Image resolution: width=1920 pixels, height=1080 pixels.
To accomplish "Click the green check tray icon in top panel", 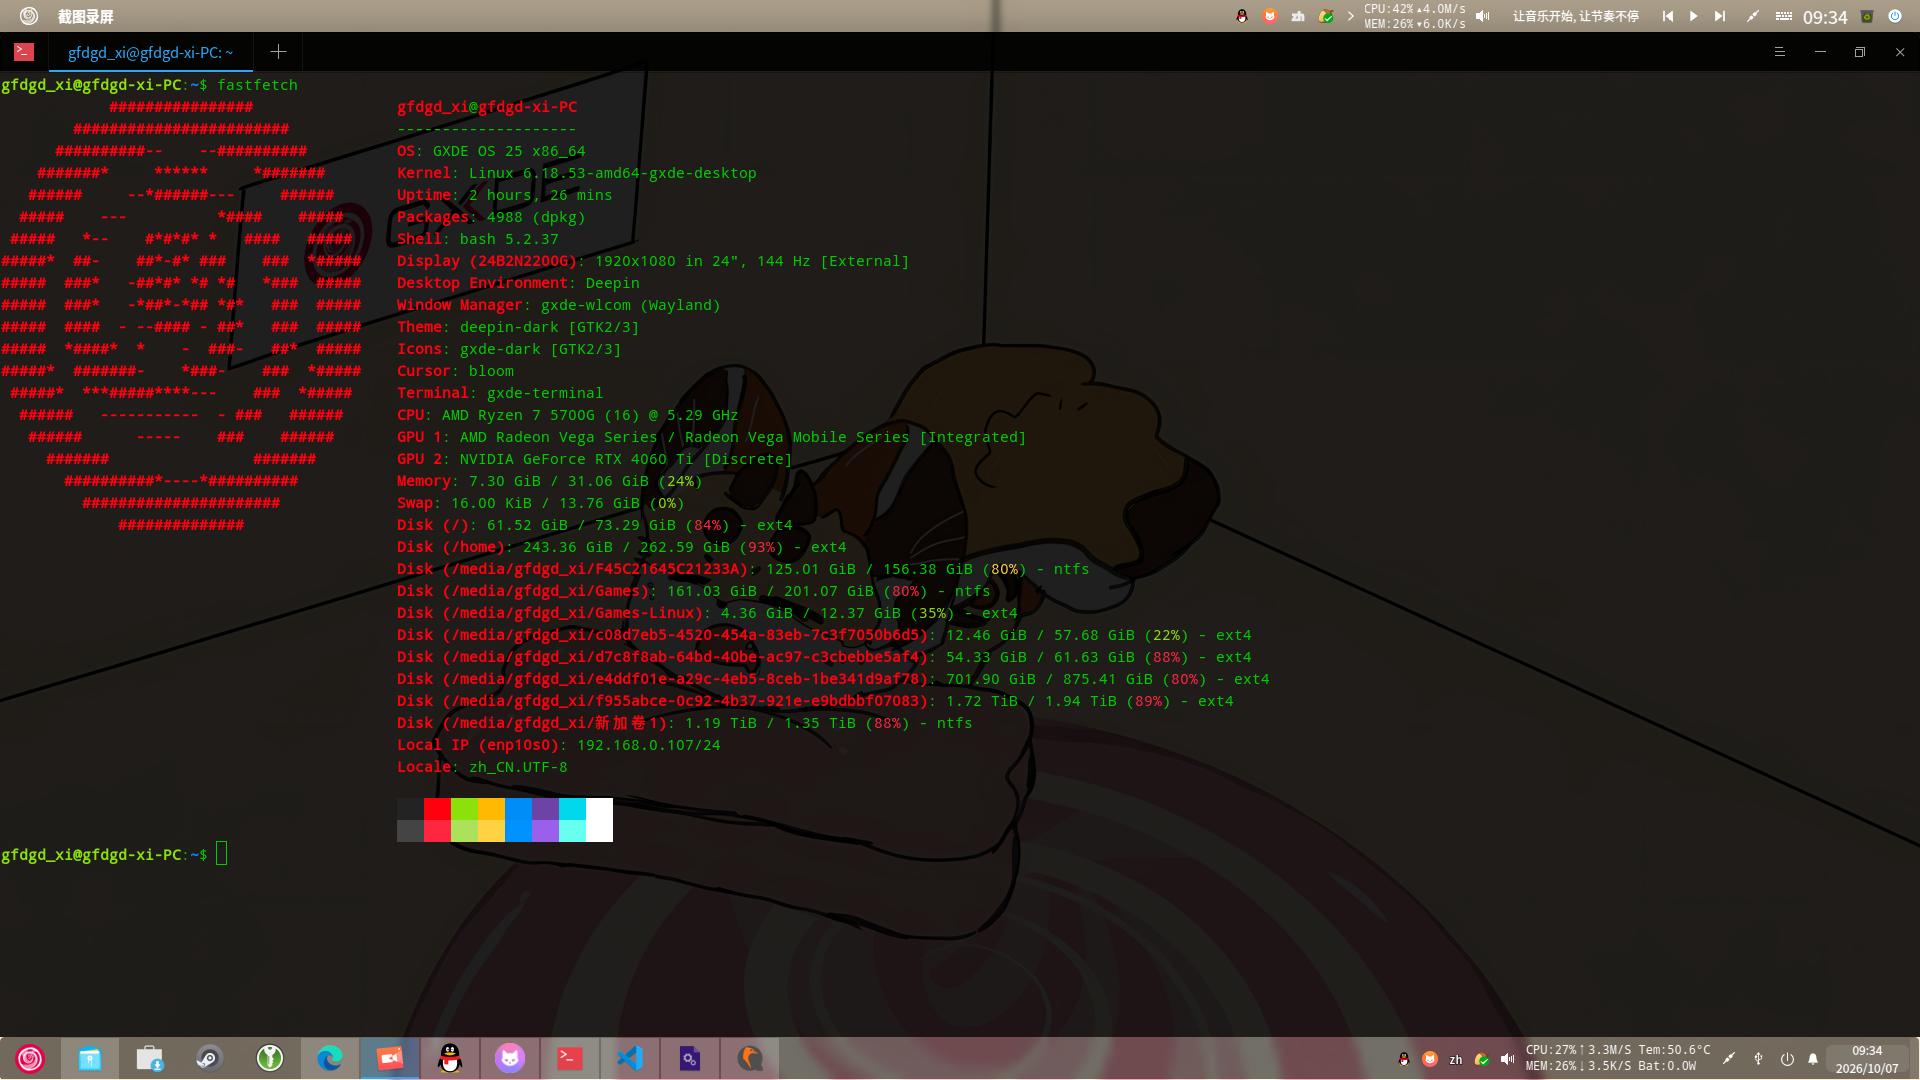I will point(1326,16).
